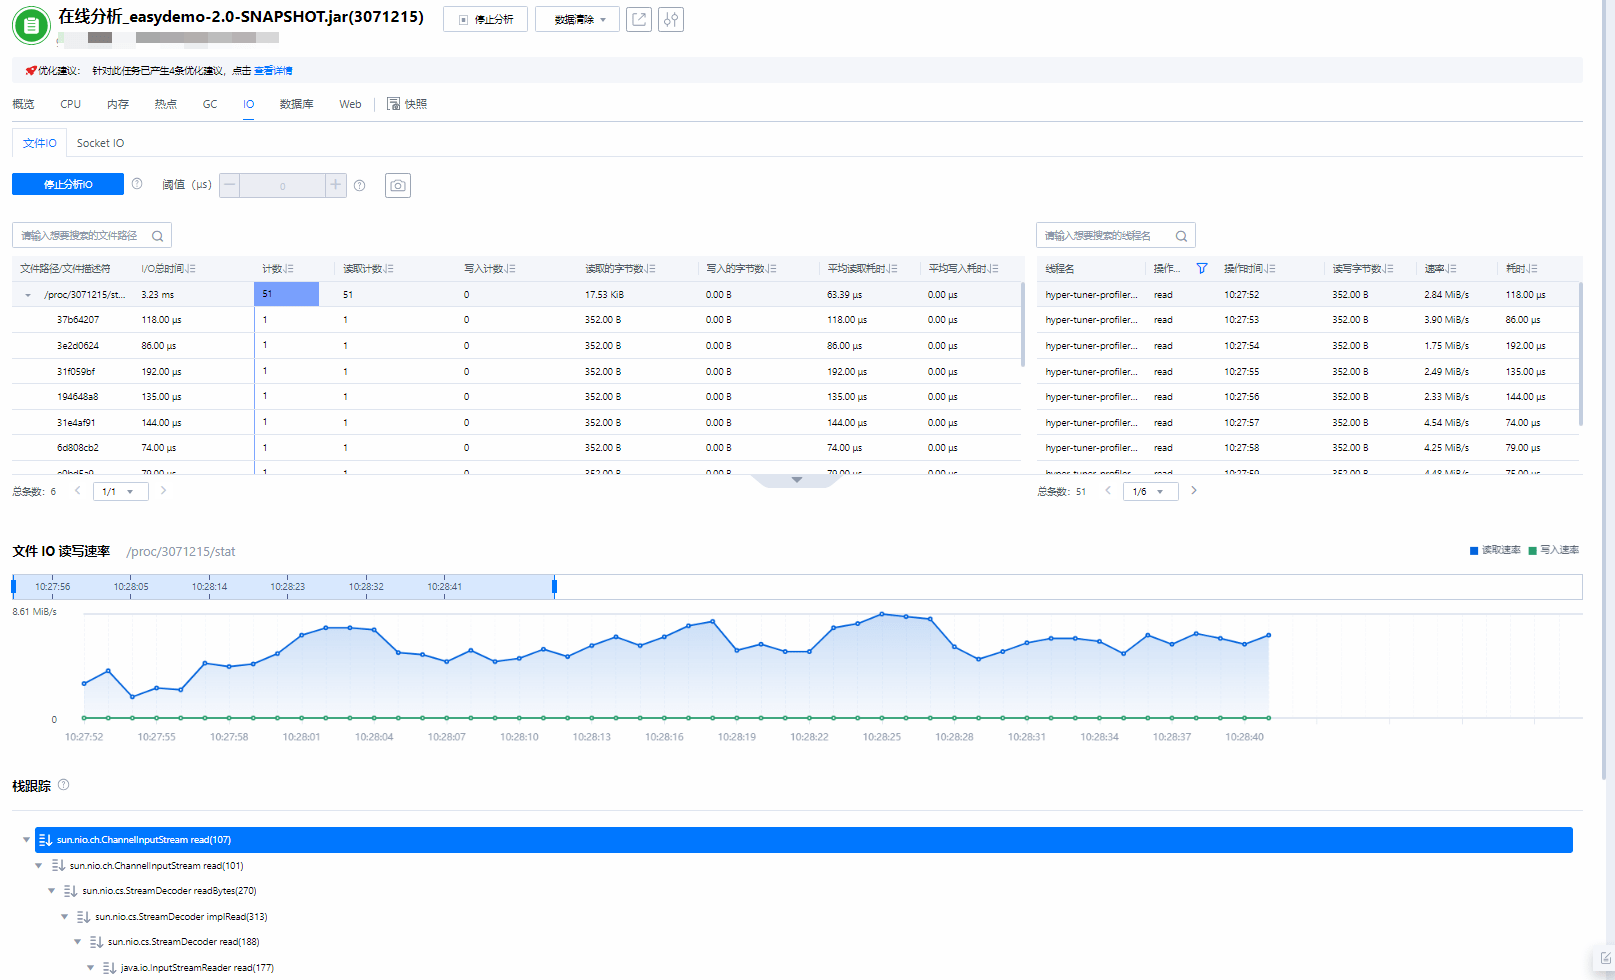Select the 文件IO sub-tab
Screen dimensions: 1615x980
(x=39, y=143)
